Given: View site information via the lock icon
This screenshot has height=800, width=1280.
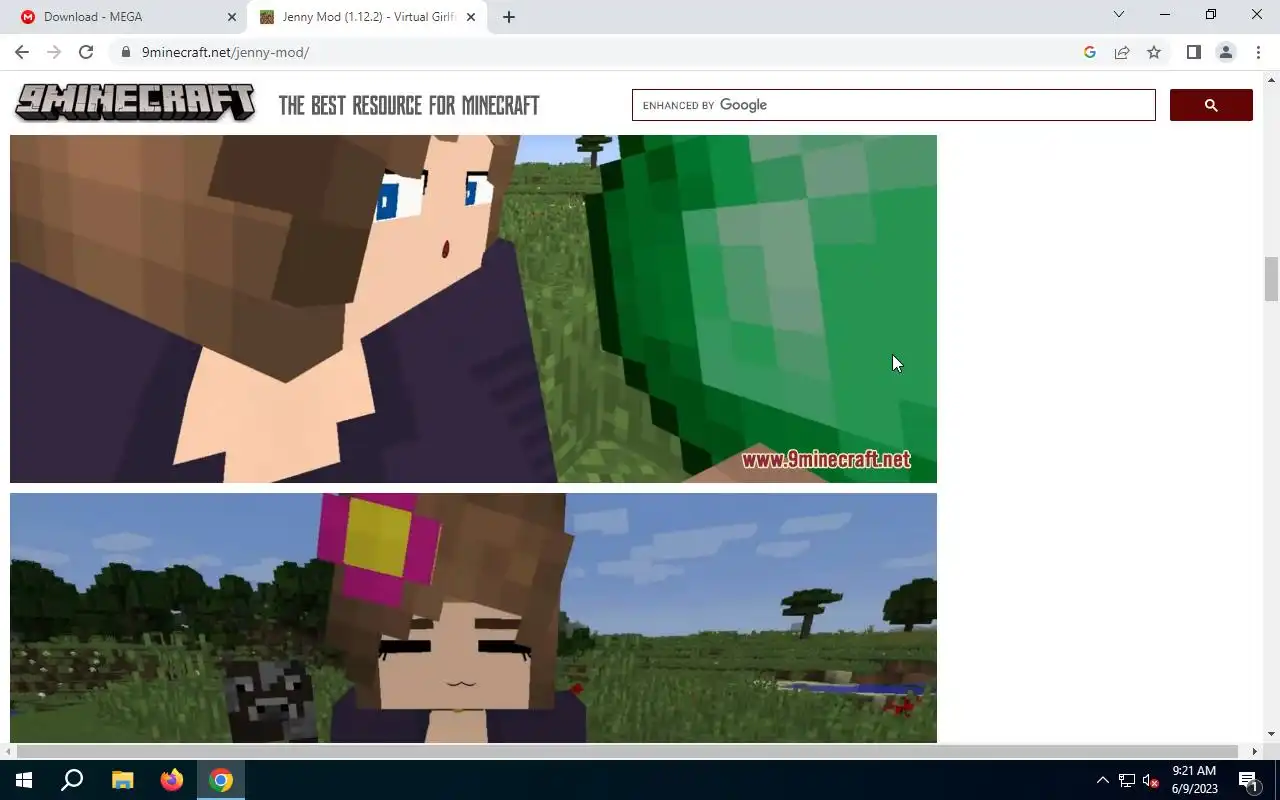Looking at the screenshot, I should coord(126,52).
